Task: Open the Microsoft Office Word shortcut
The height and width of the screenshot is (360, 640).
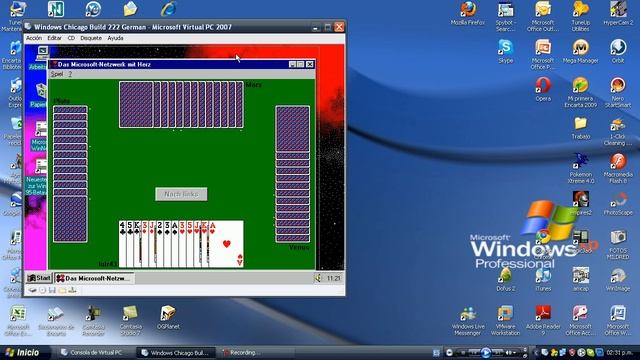Action: click(x=618, y=321)
